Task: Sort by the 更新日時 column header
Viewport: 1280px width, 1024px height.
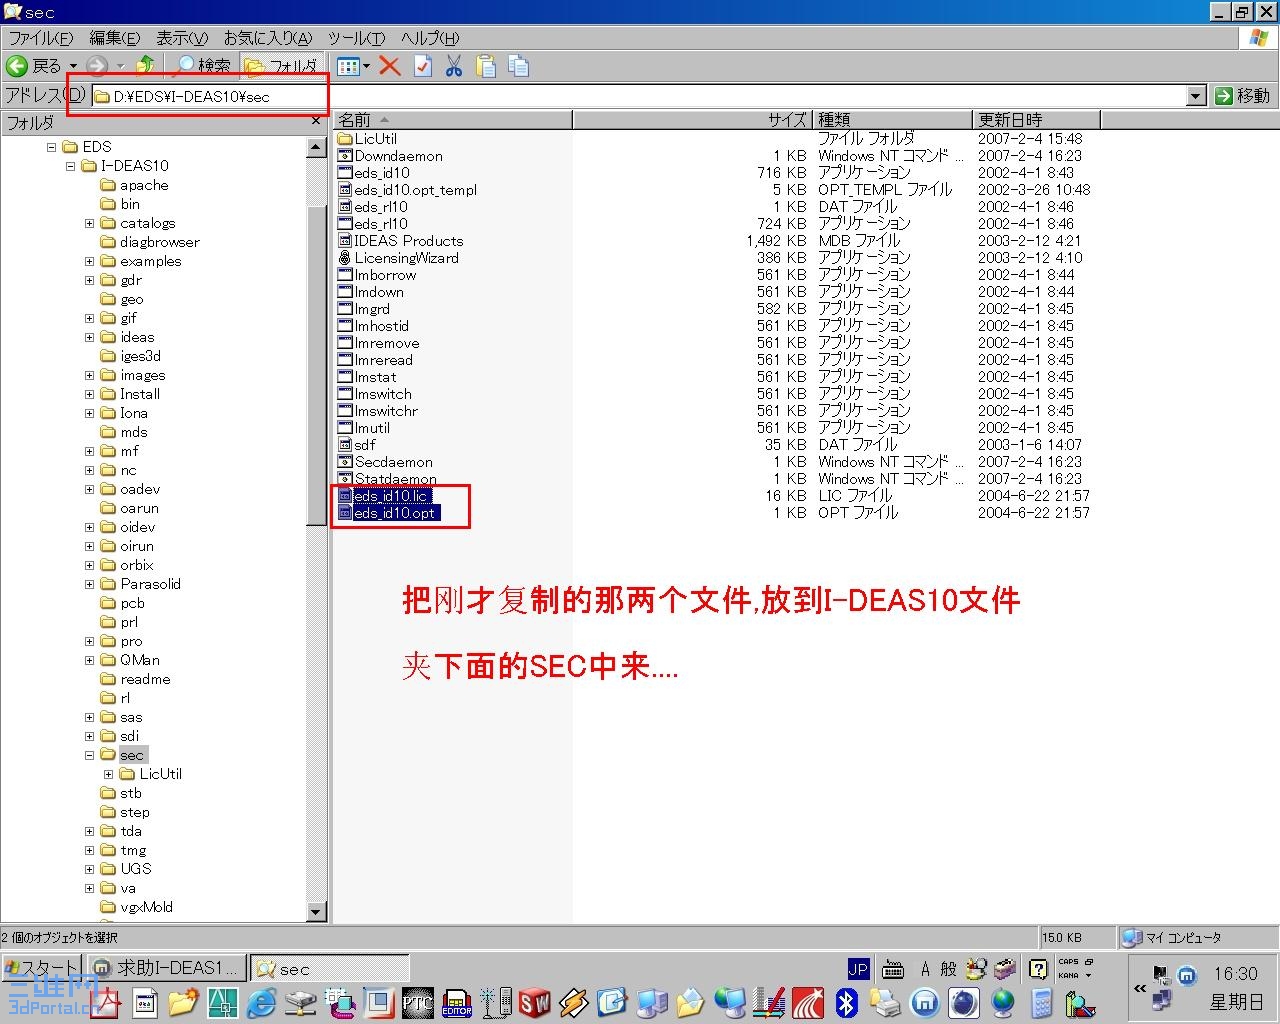Action: (x=1037, y=120)
